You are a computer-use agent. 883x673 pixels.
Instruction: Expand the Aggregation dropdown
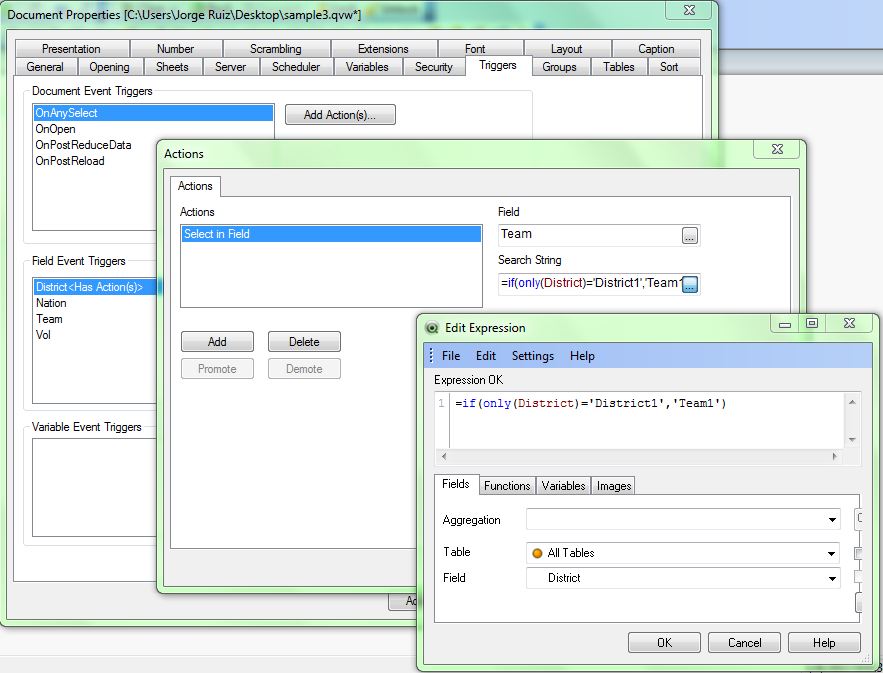[832, 520]
